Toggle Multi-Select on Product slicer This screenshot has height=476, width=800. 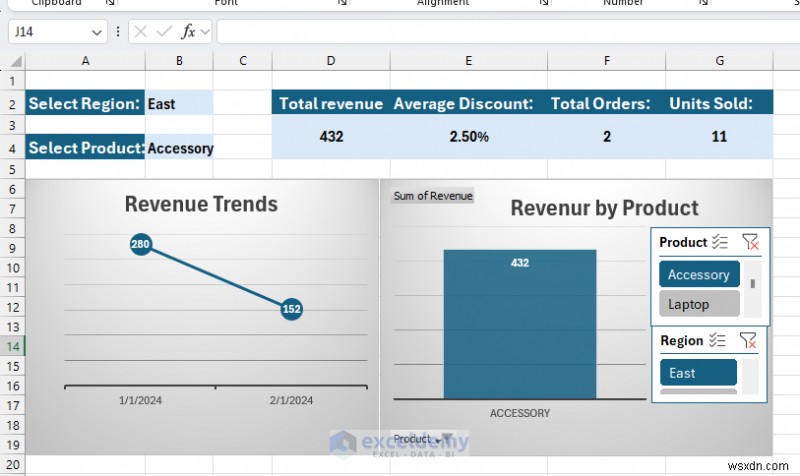(719, 242)
